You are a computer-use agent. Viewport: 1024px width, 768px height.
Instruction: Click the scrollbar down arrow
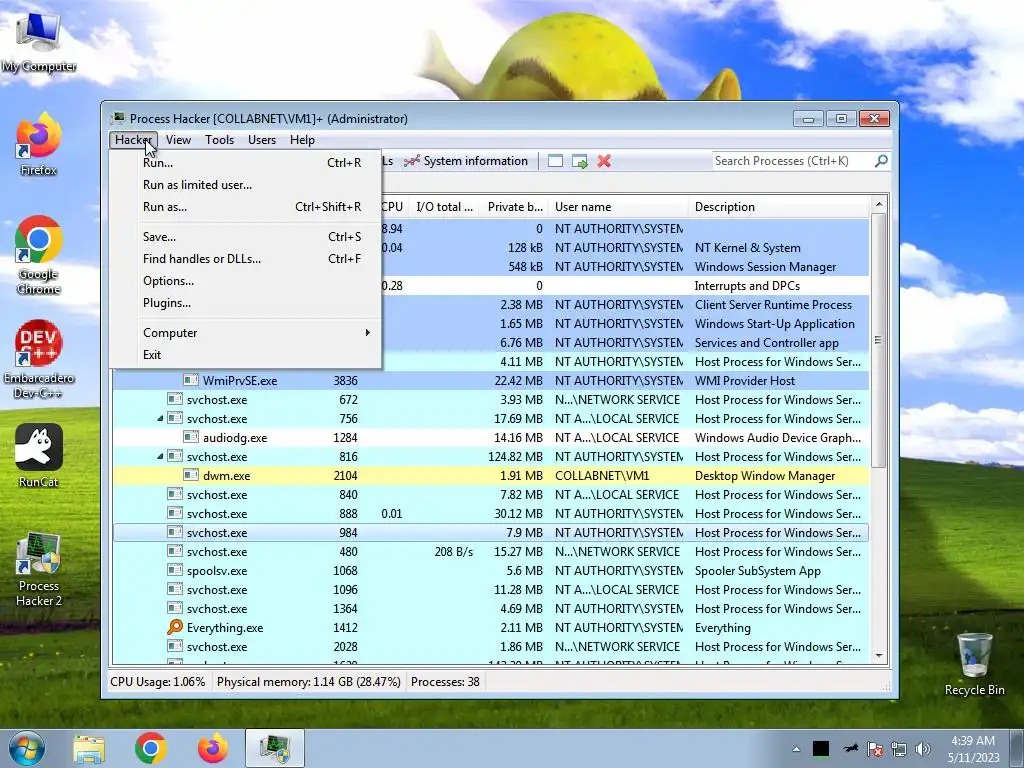pyautogui.click(x=878, y=656)
